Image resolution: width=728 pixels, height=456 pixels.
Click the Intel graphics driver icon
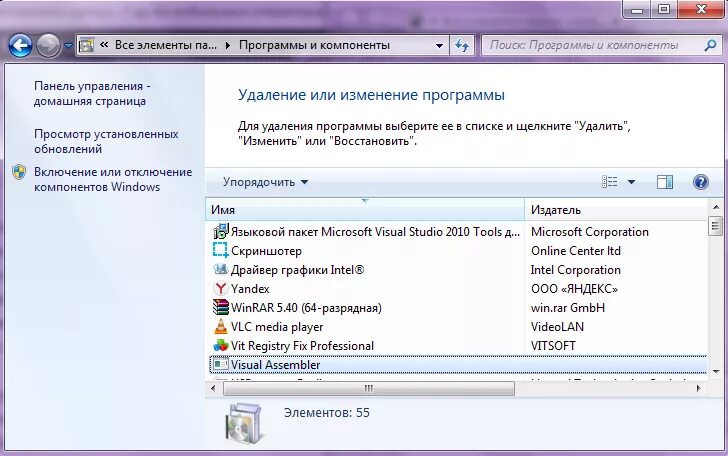pos(221,269)
